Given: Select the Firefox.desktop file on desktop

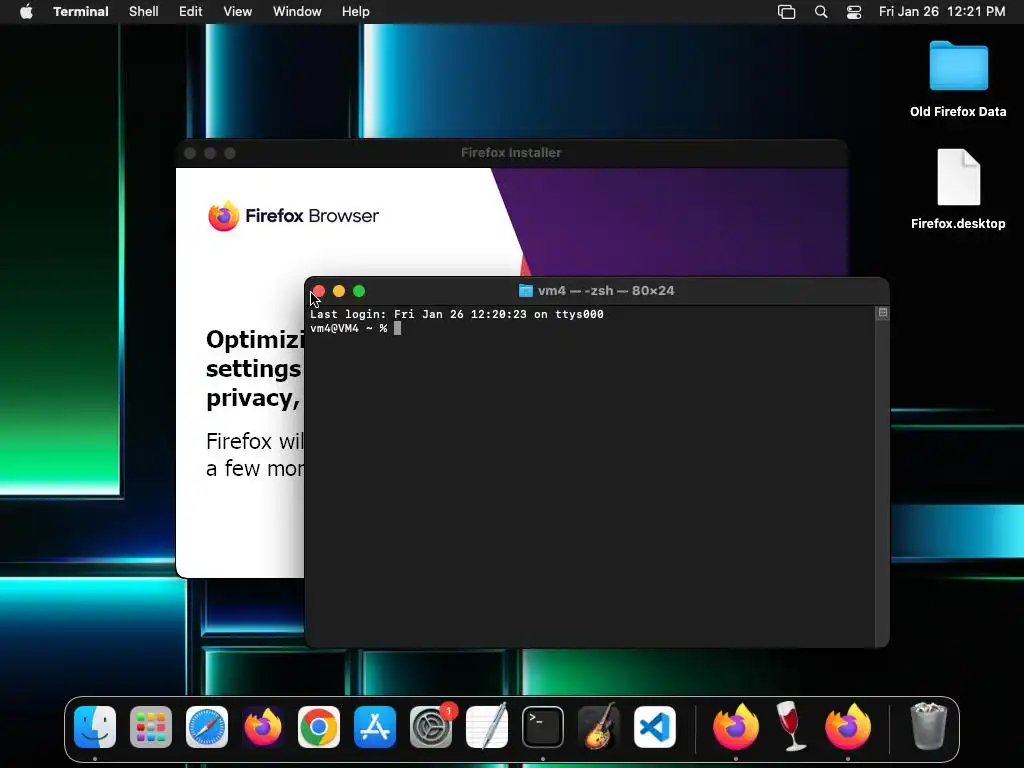Looking at the screenshot, I should click(958, 190).
